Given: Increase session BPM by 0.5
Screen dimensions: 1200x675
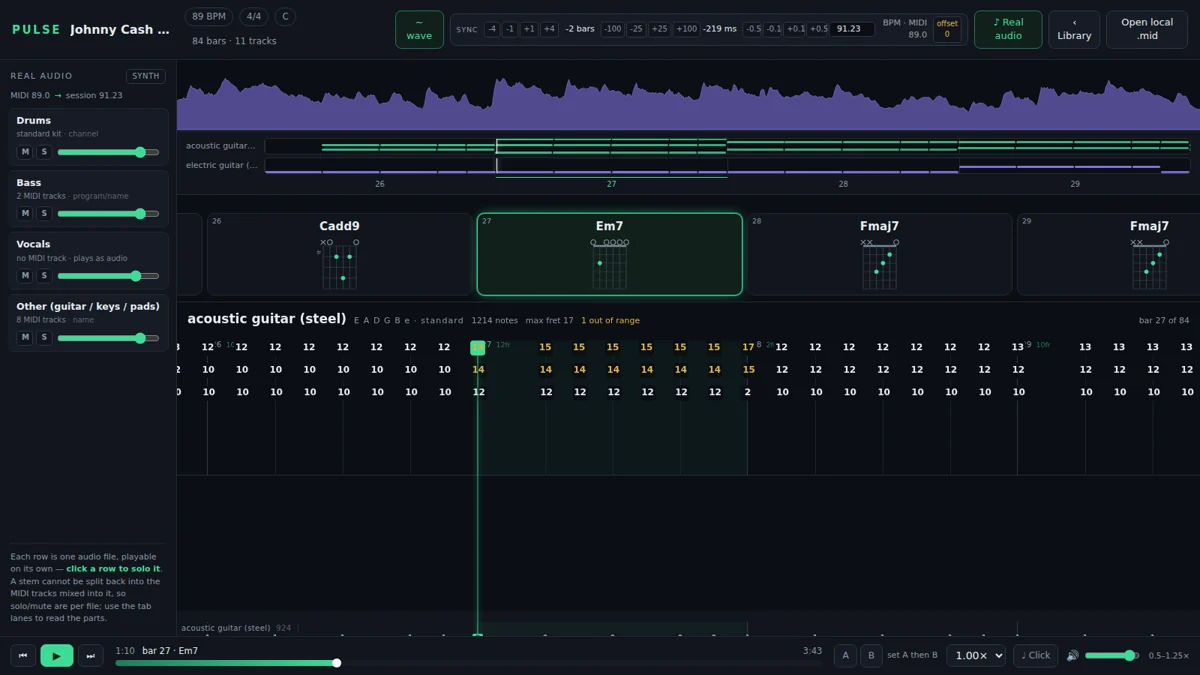Looking at the screenshot, I should [x=818, y=29].
